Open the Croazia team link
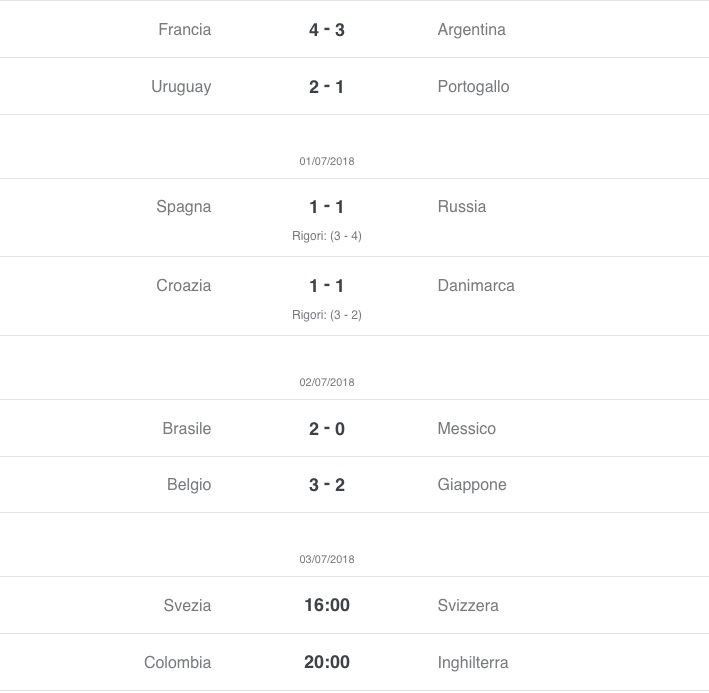709x693 pixels. click(184, 286)
